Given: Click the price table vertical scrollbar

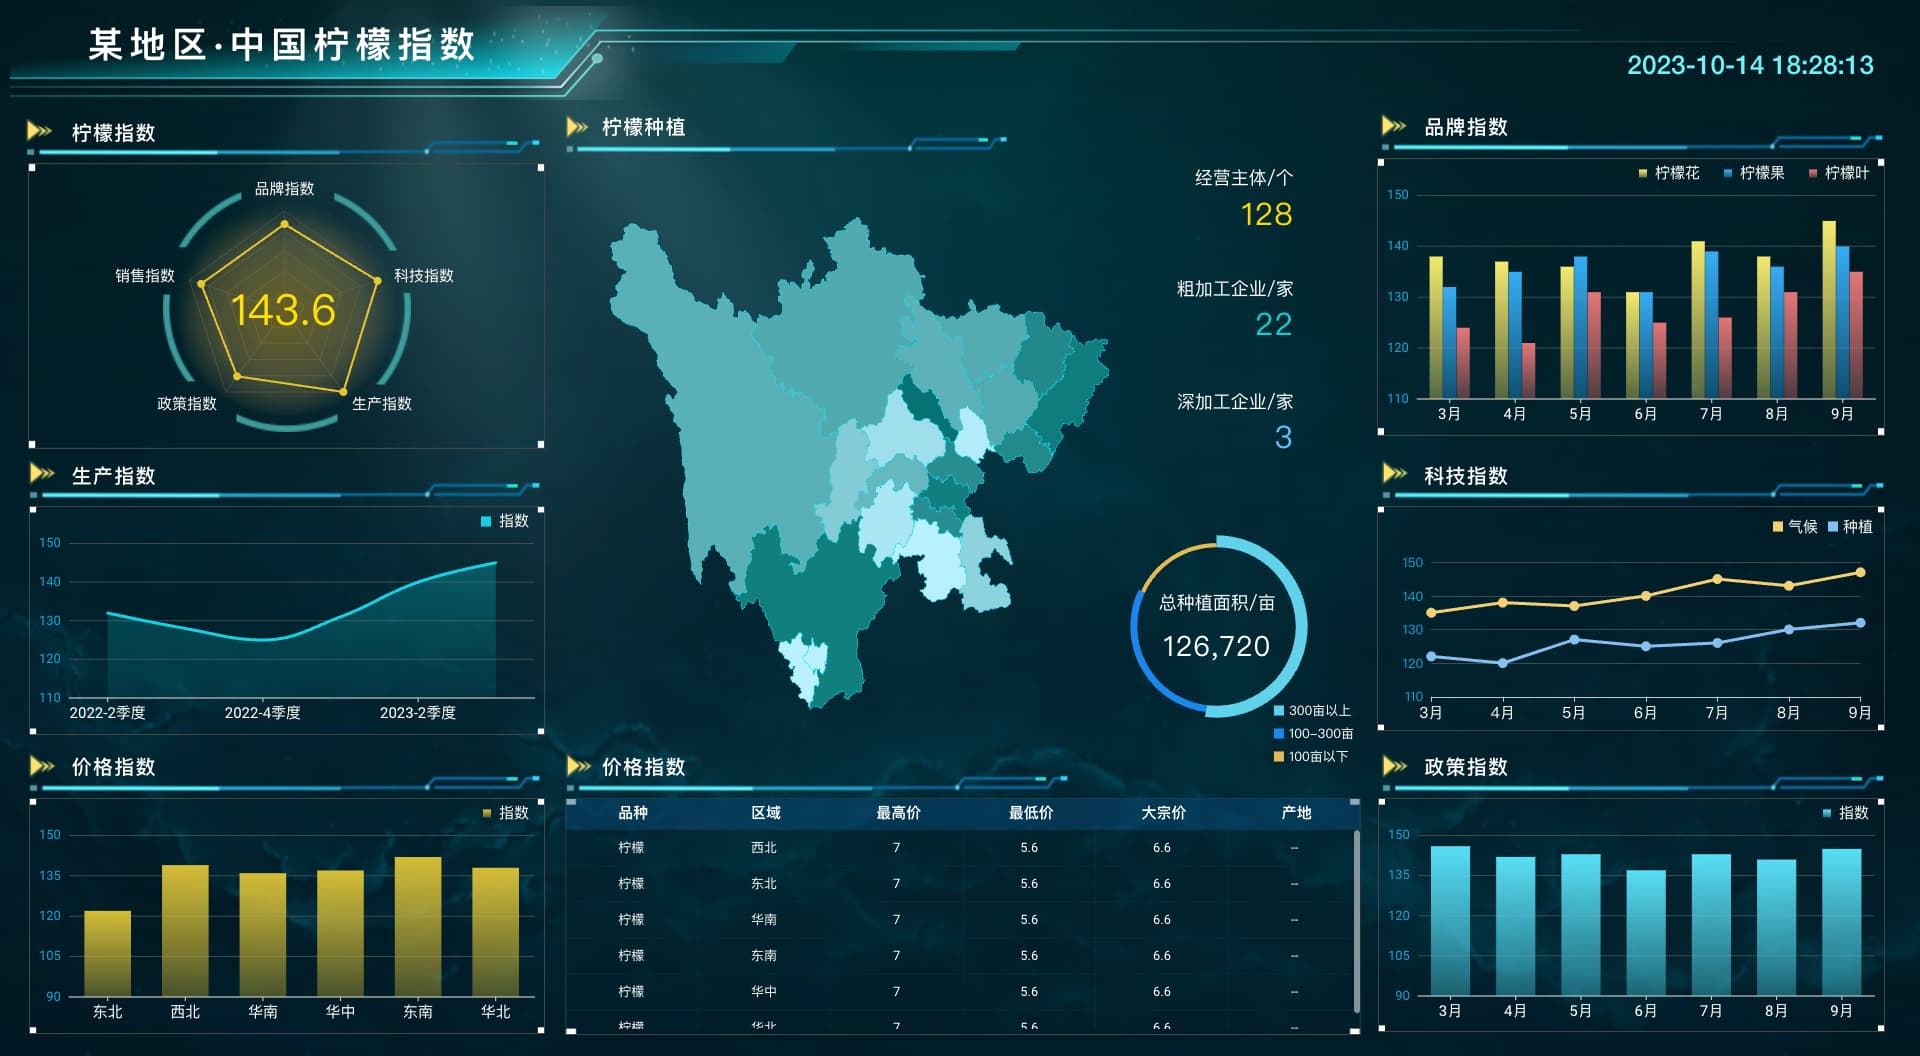Looking at the screenshot, I should (x=1356, y=920).
